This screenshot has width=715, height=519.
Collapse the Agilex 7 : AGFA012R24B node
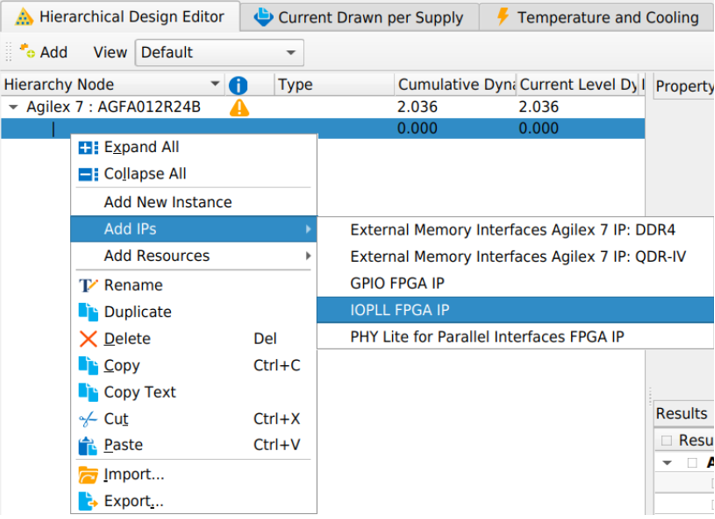[x=12, y=107]
